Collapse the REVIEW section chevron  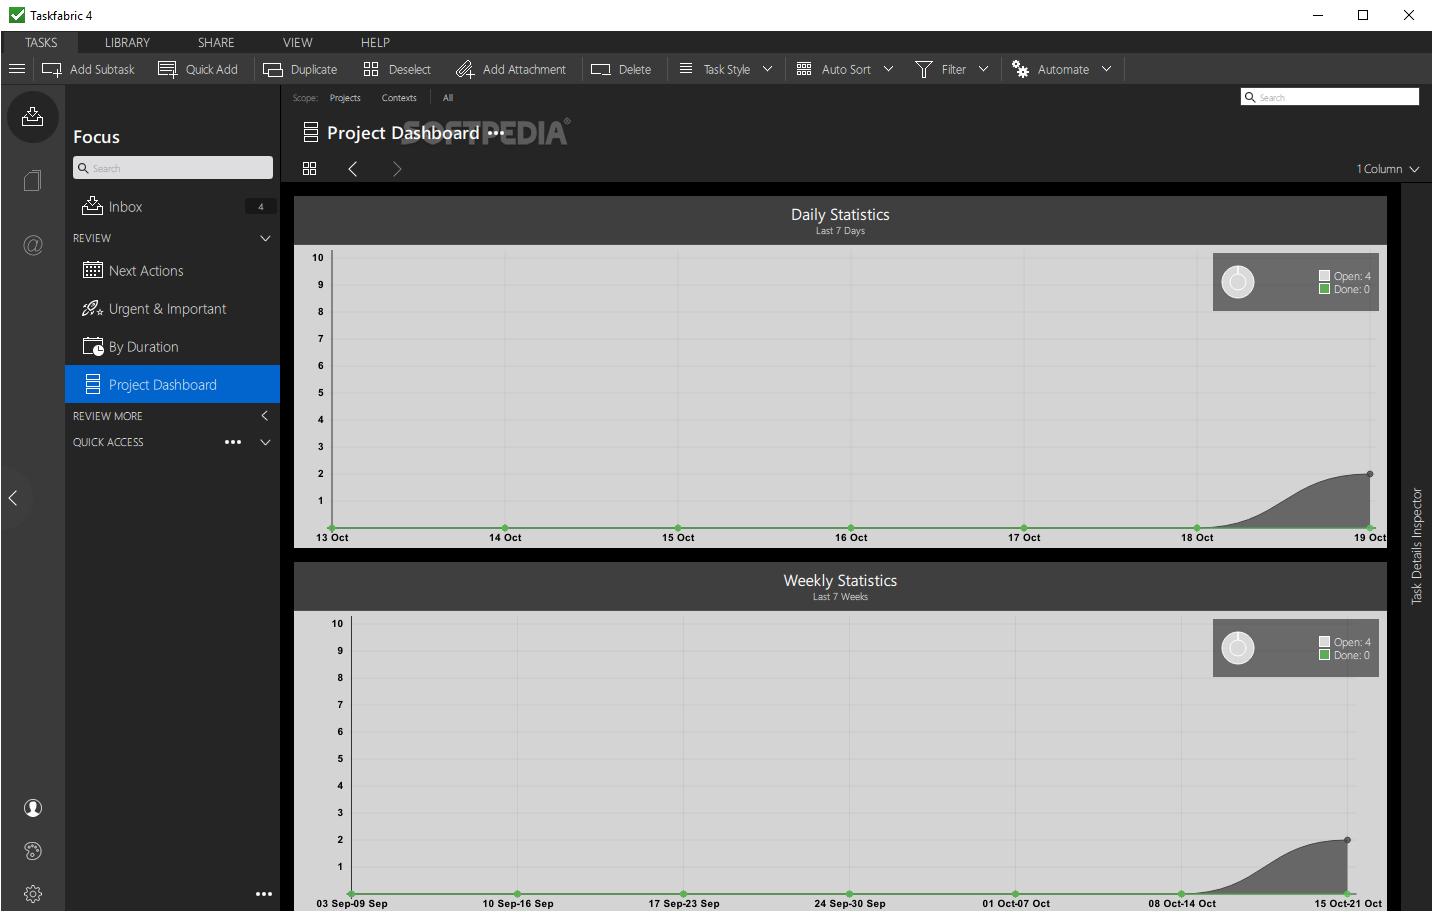click(x=265, y=238)
